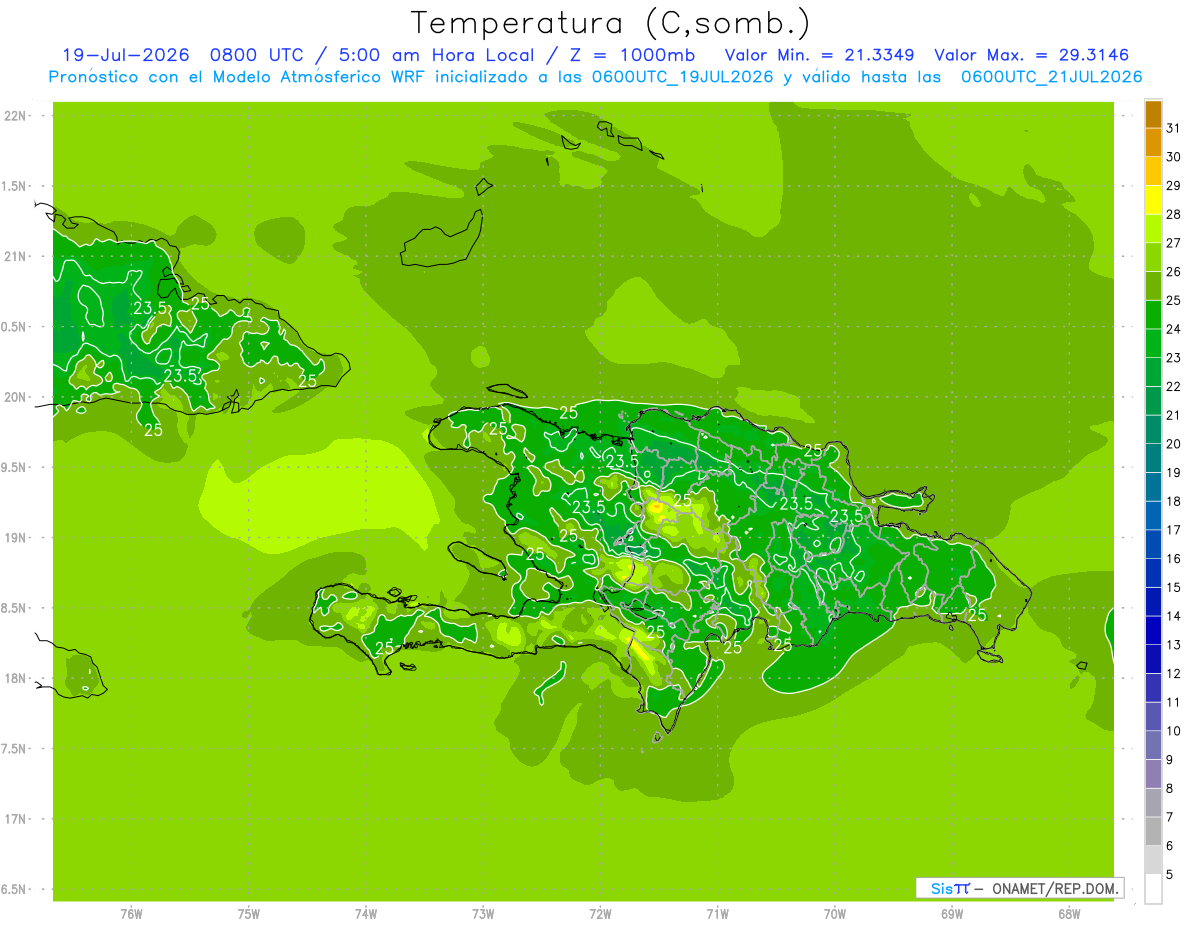Click the cut-off "0.5N" latitude label
The height and width of the screenshot is (927, 1200).
pyautogui.click(x=14, y=327)
